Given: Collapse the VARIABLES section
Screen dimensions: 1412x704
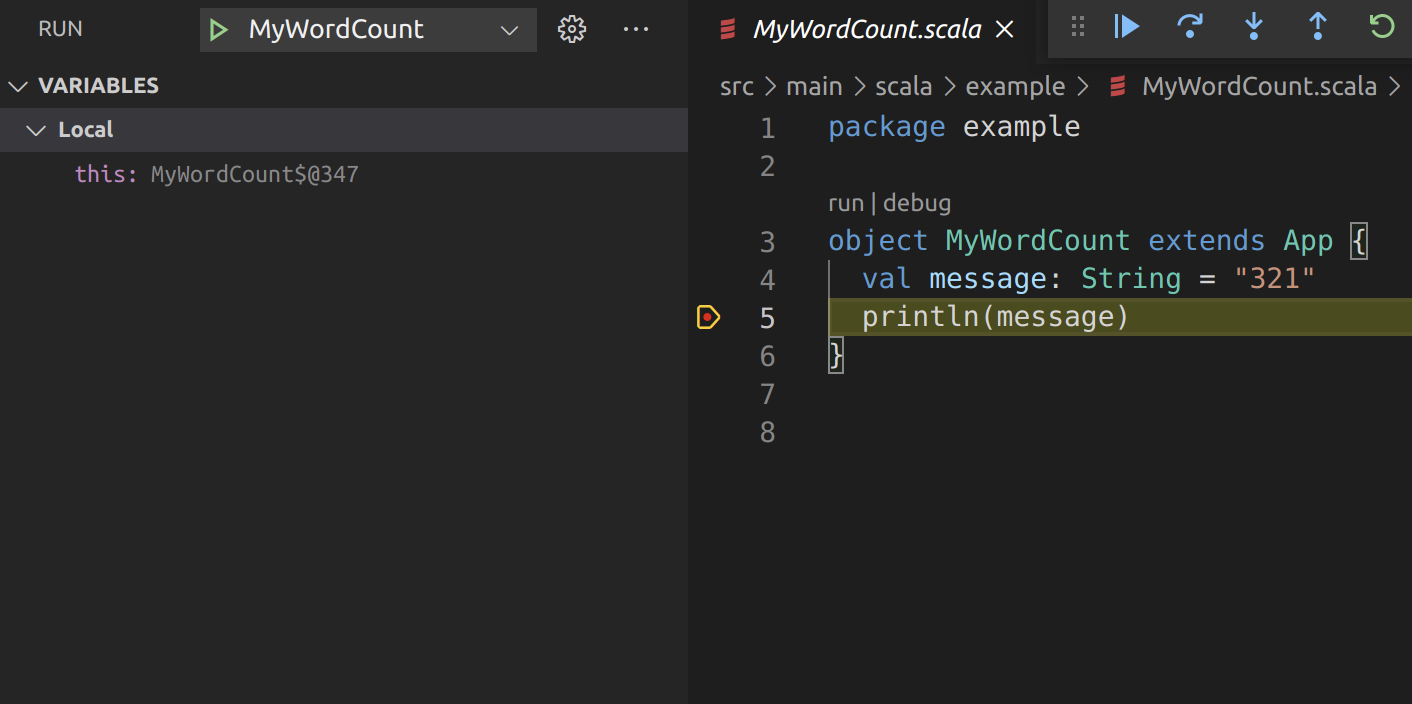Looking at the screenshot, I should point(17,86).
